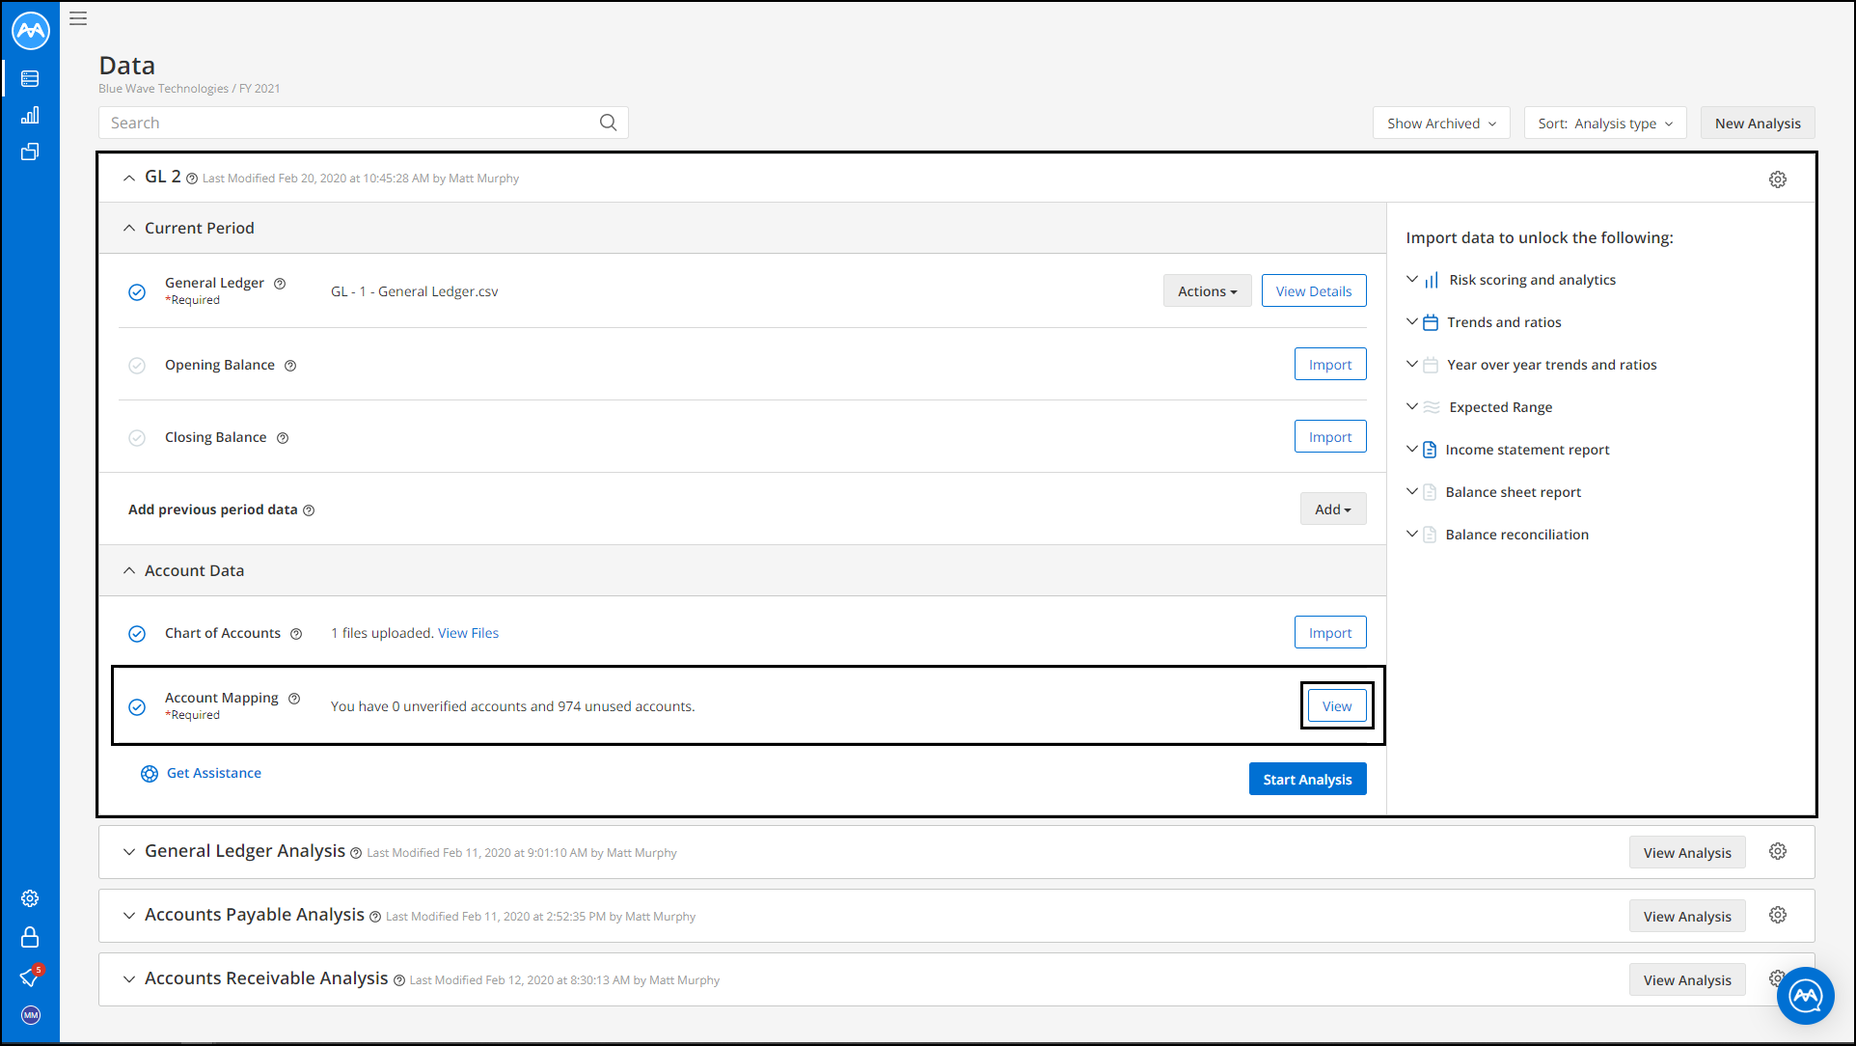Image resolution: width=1856 pixels, height=1046 pixels.
Task: Collapse the GL 2 analysis section
Action: [129, 178]
